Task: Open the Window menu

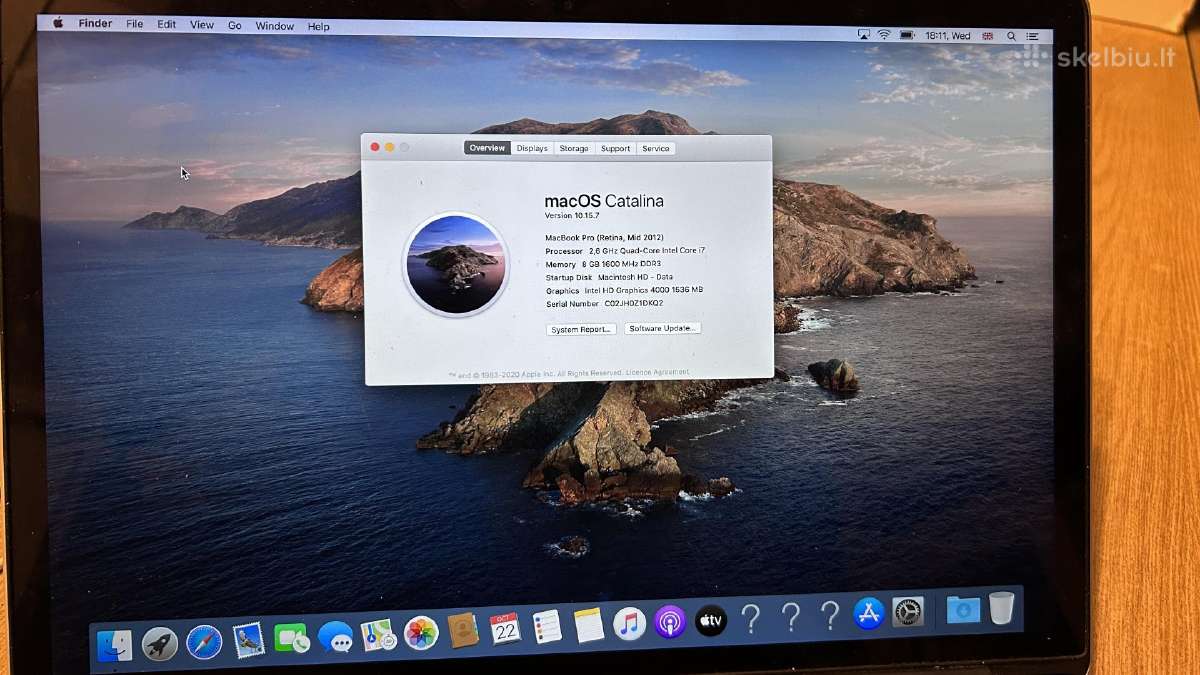Action: pos(275,26)
